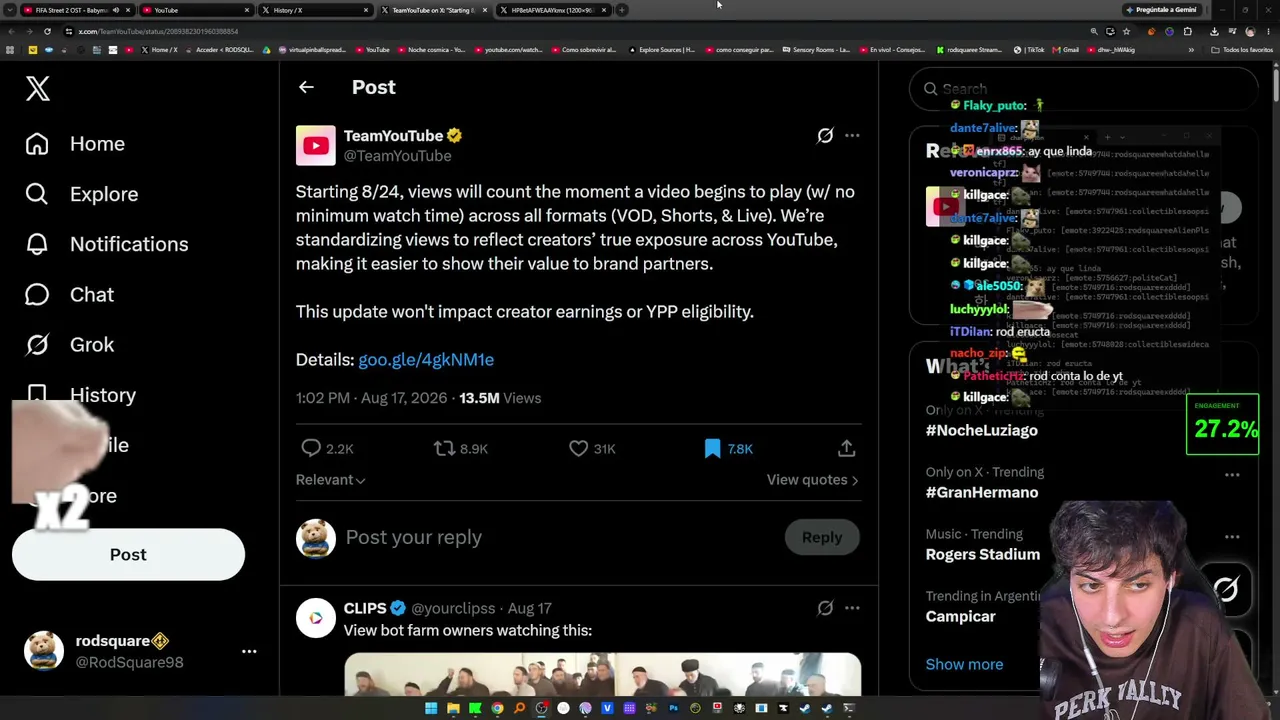Open the goo.gle/4gkNM1e details link

[x=426, y=360]
